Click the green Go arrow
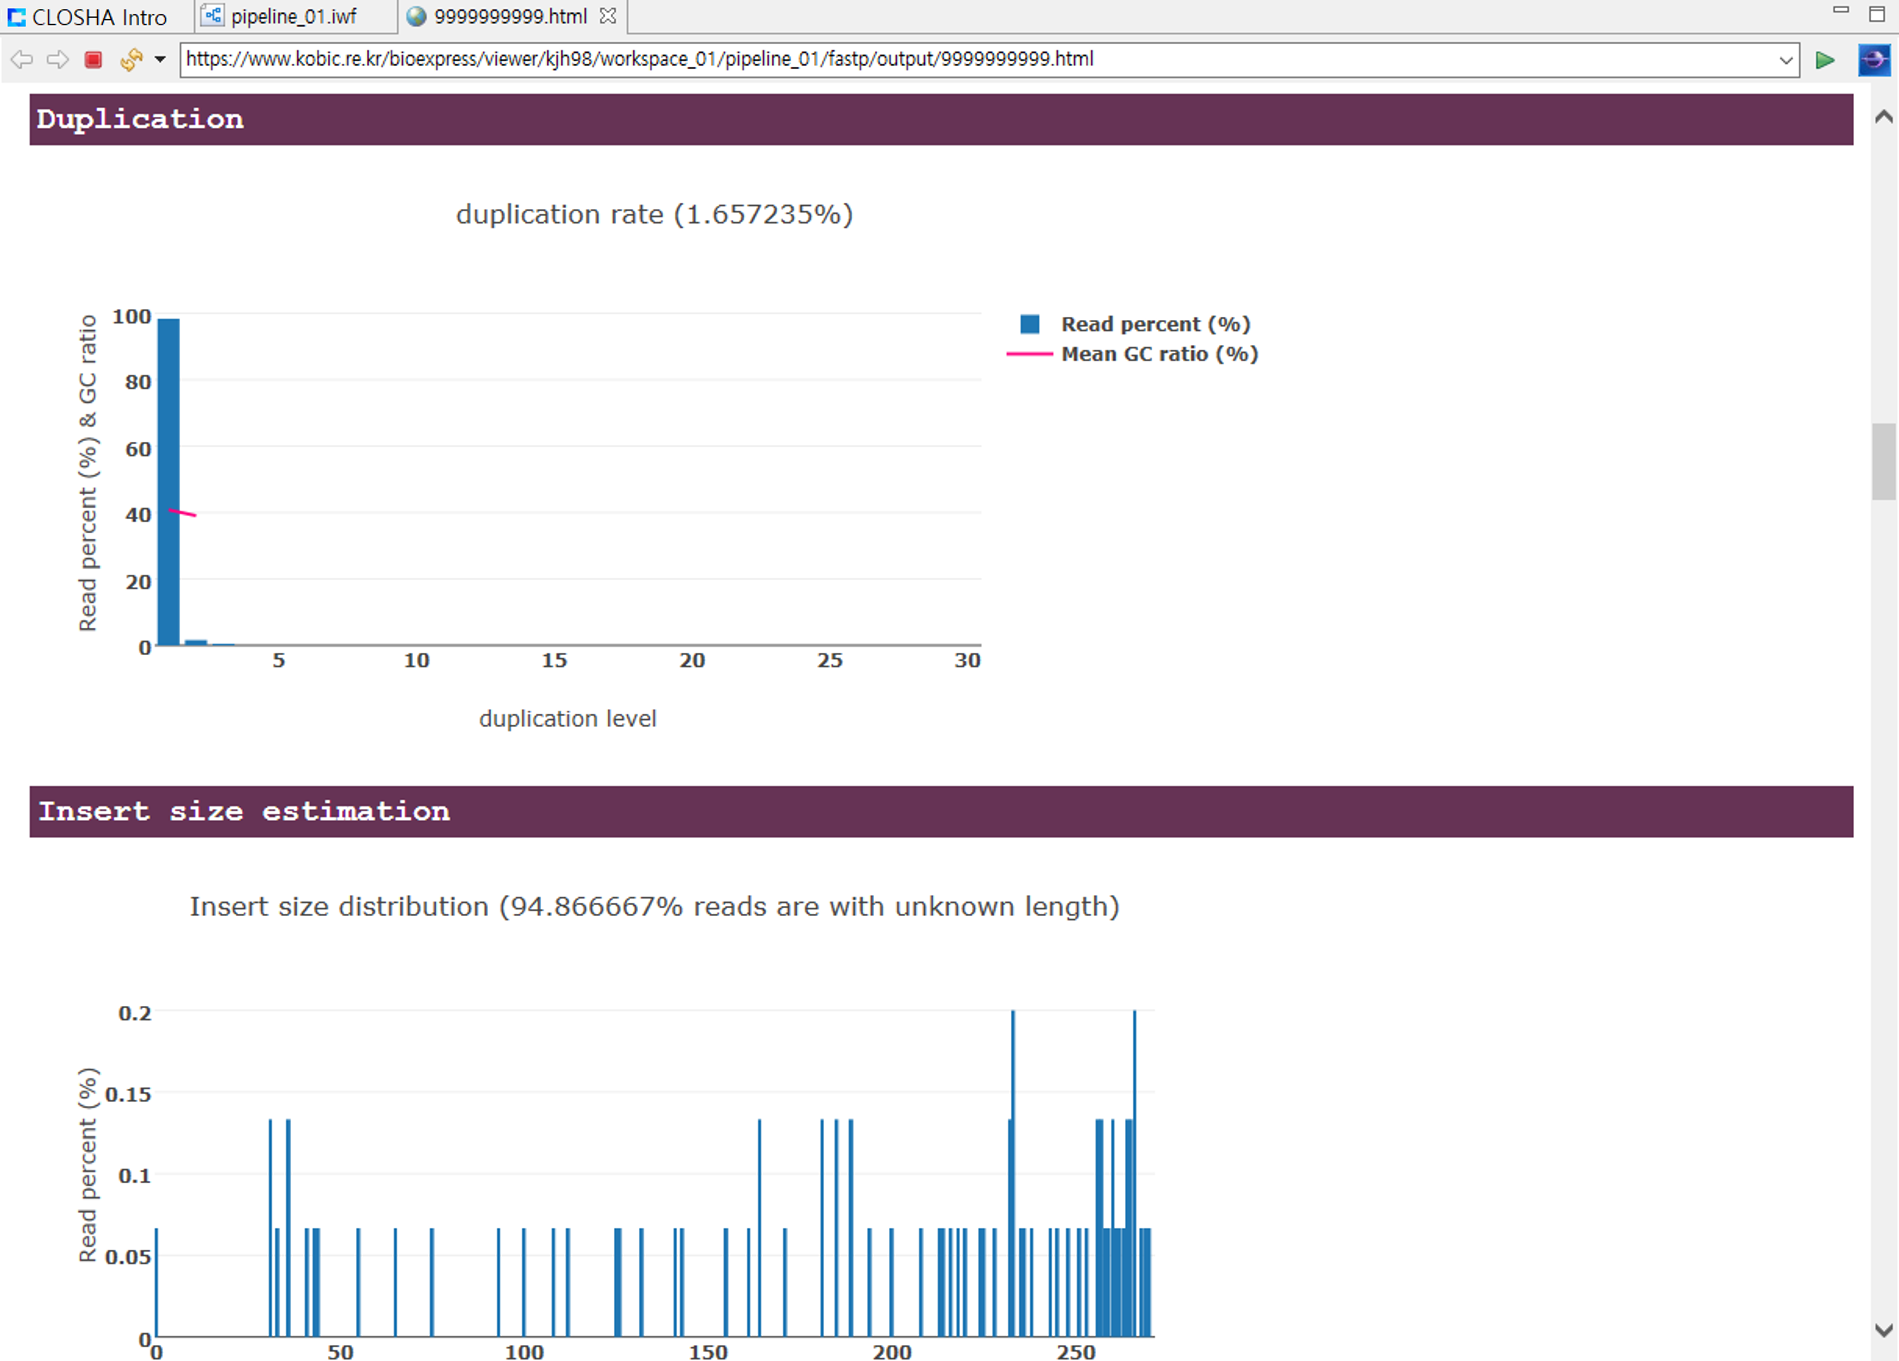Viewport: 1899px width, 1361px height. (x=1825, y=60)
